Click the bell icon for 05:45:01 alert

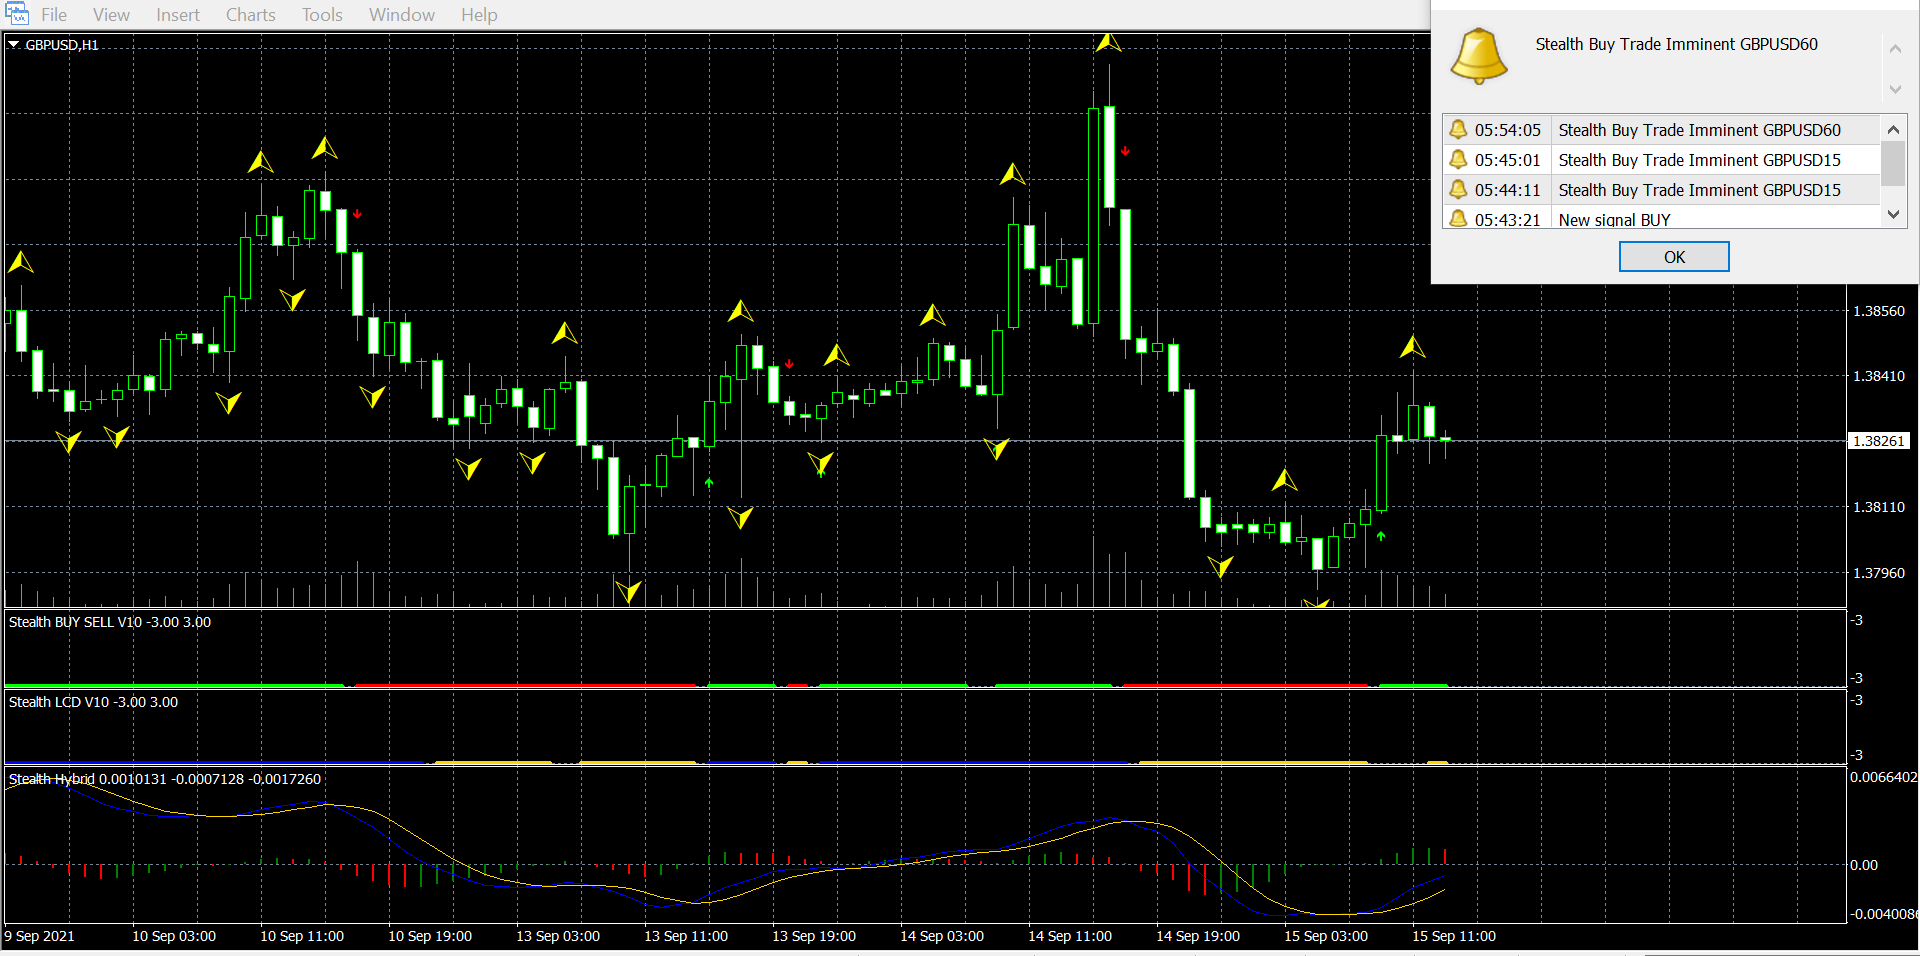coord(1458,160)
